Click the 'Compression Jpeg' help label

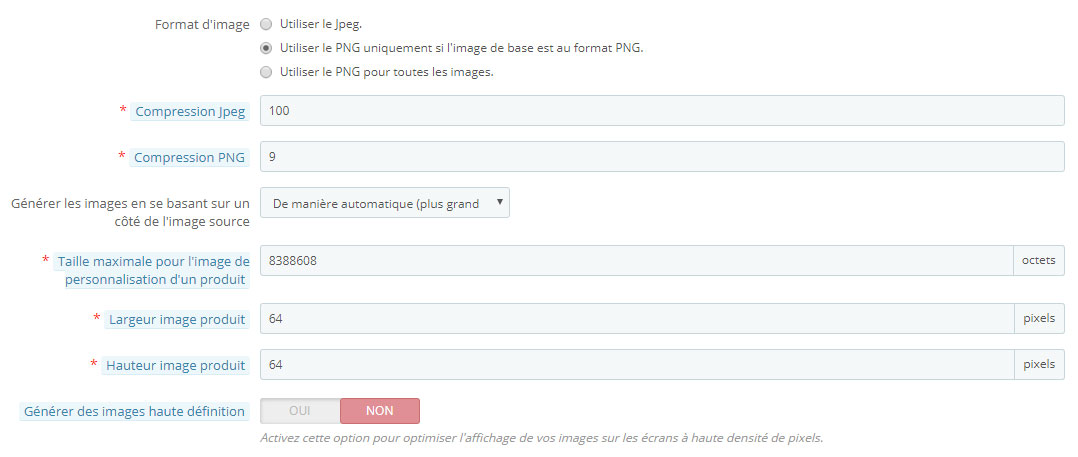pyautogui.click(x=190, y=112)
